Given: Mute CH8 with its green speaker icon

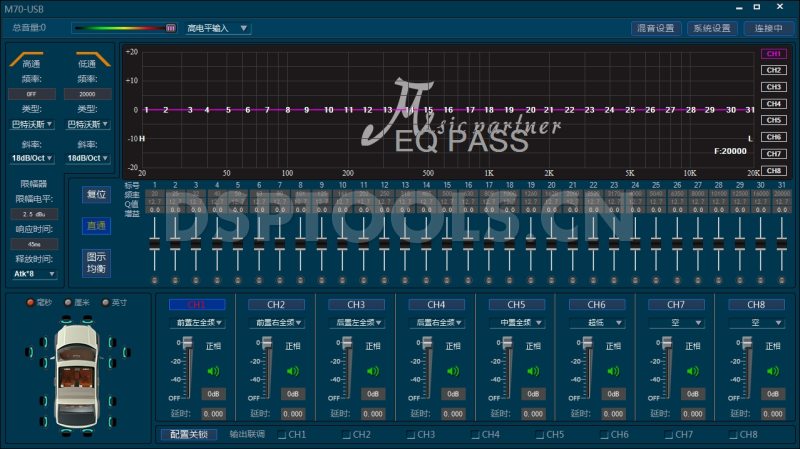Looking at the screenshot, I should pos(773,371).
